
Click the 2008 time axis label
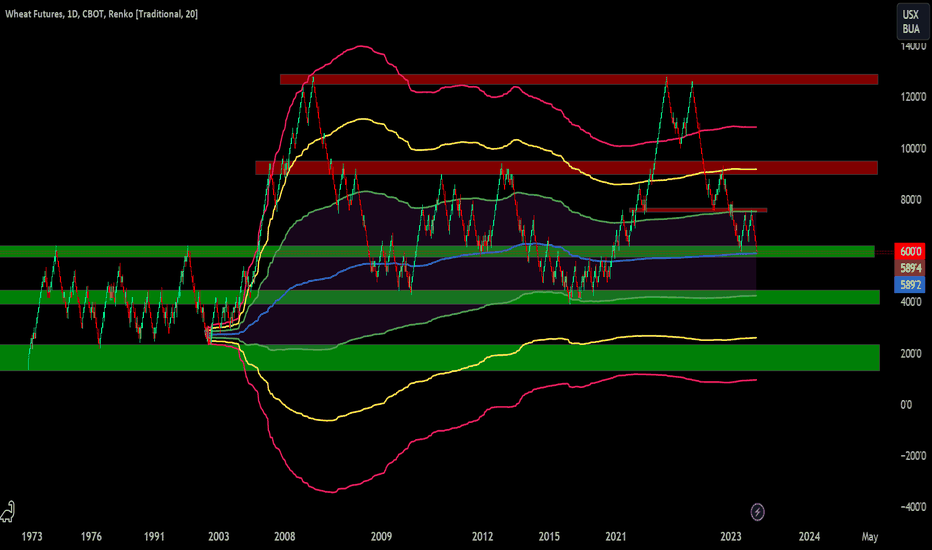coord(284,536)
